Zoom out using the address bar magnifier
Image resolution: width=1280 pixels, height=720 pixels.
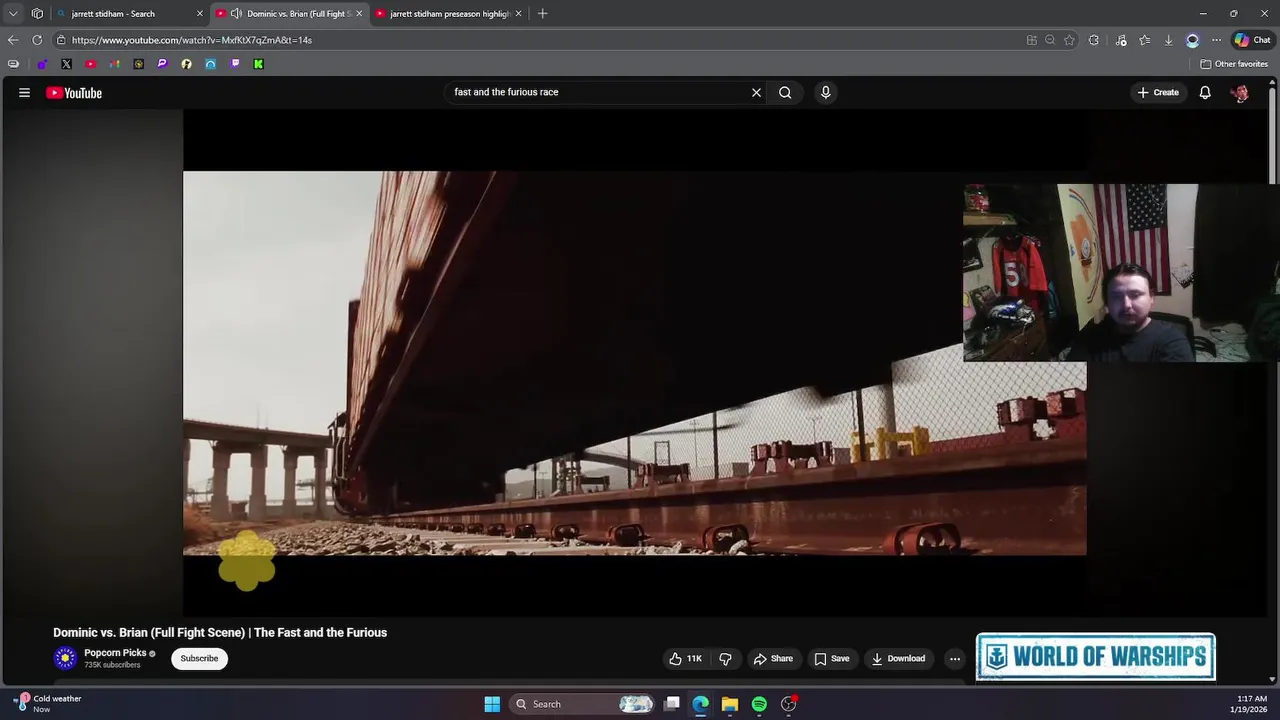1050,40
